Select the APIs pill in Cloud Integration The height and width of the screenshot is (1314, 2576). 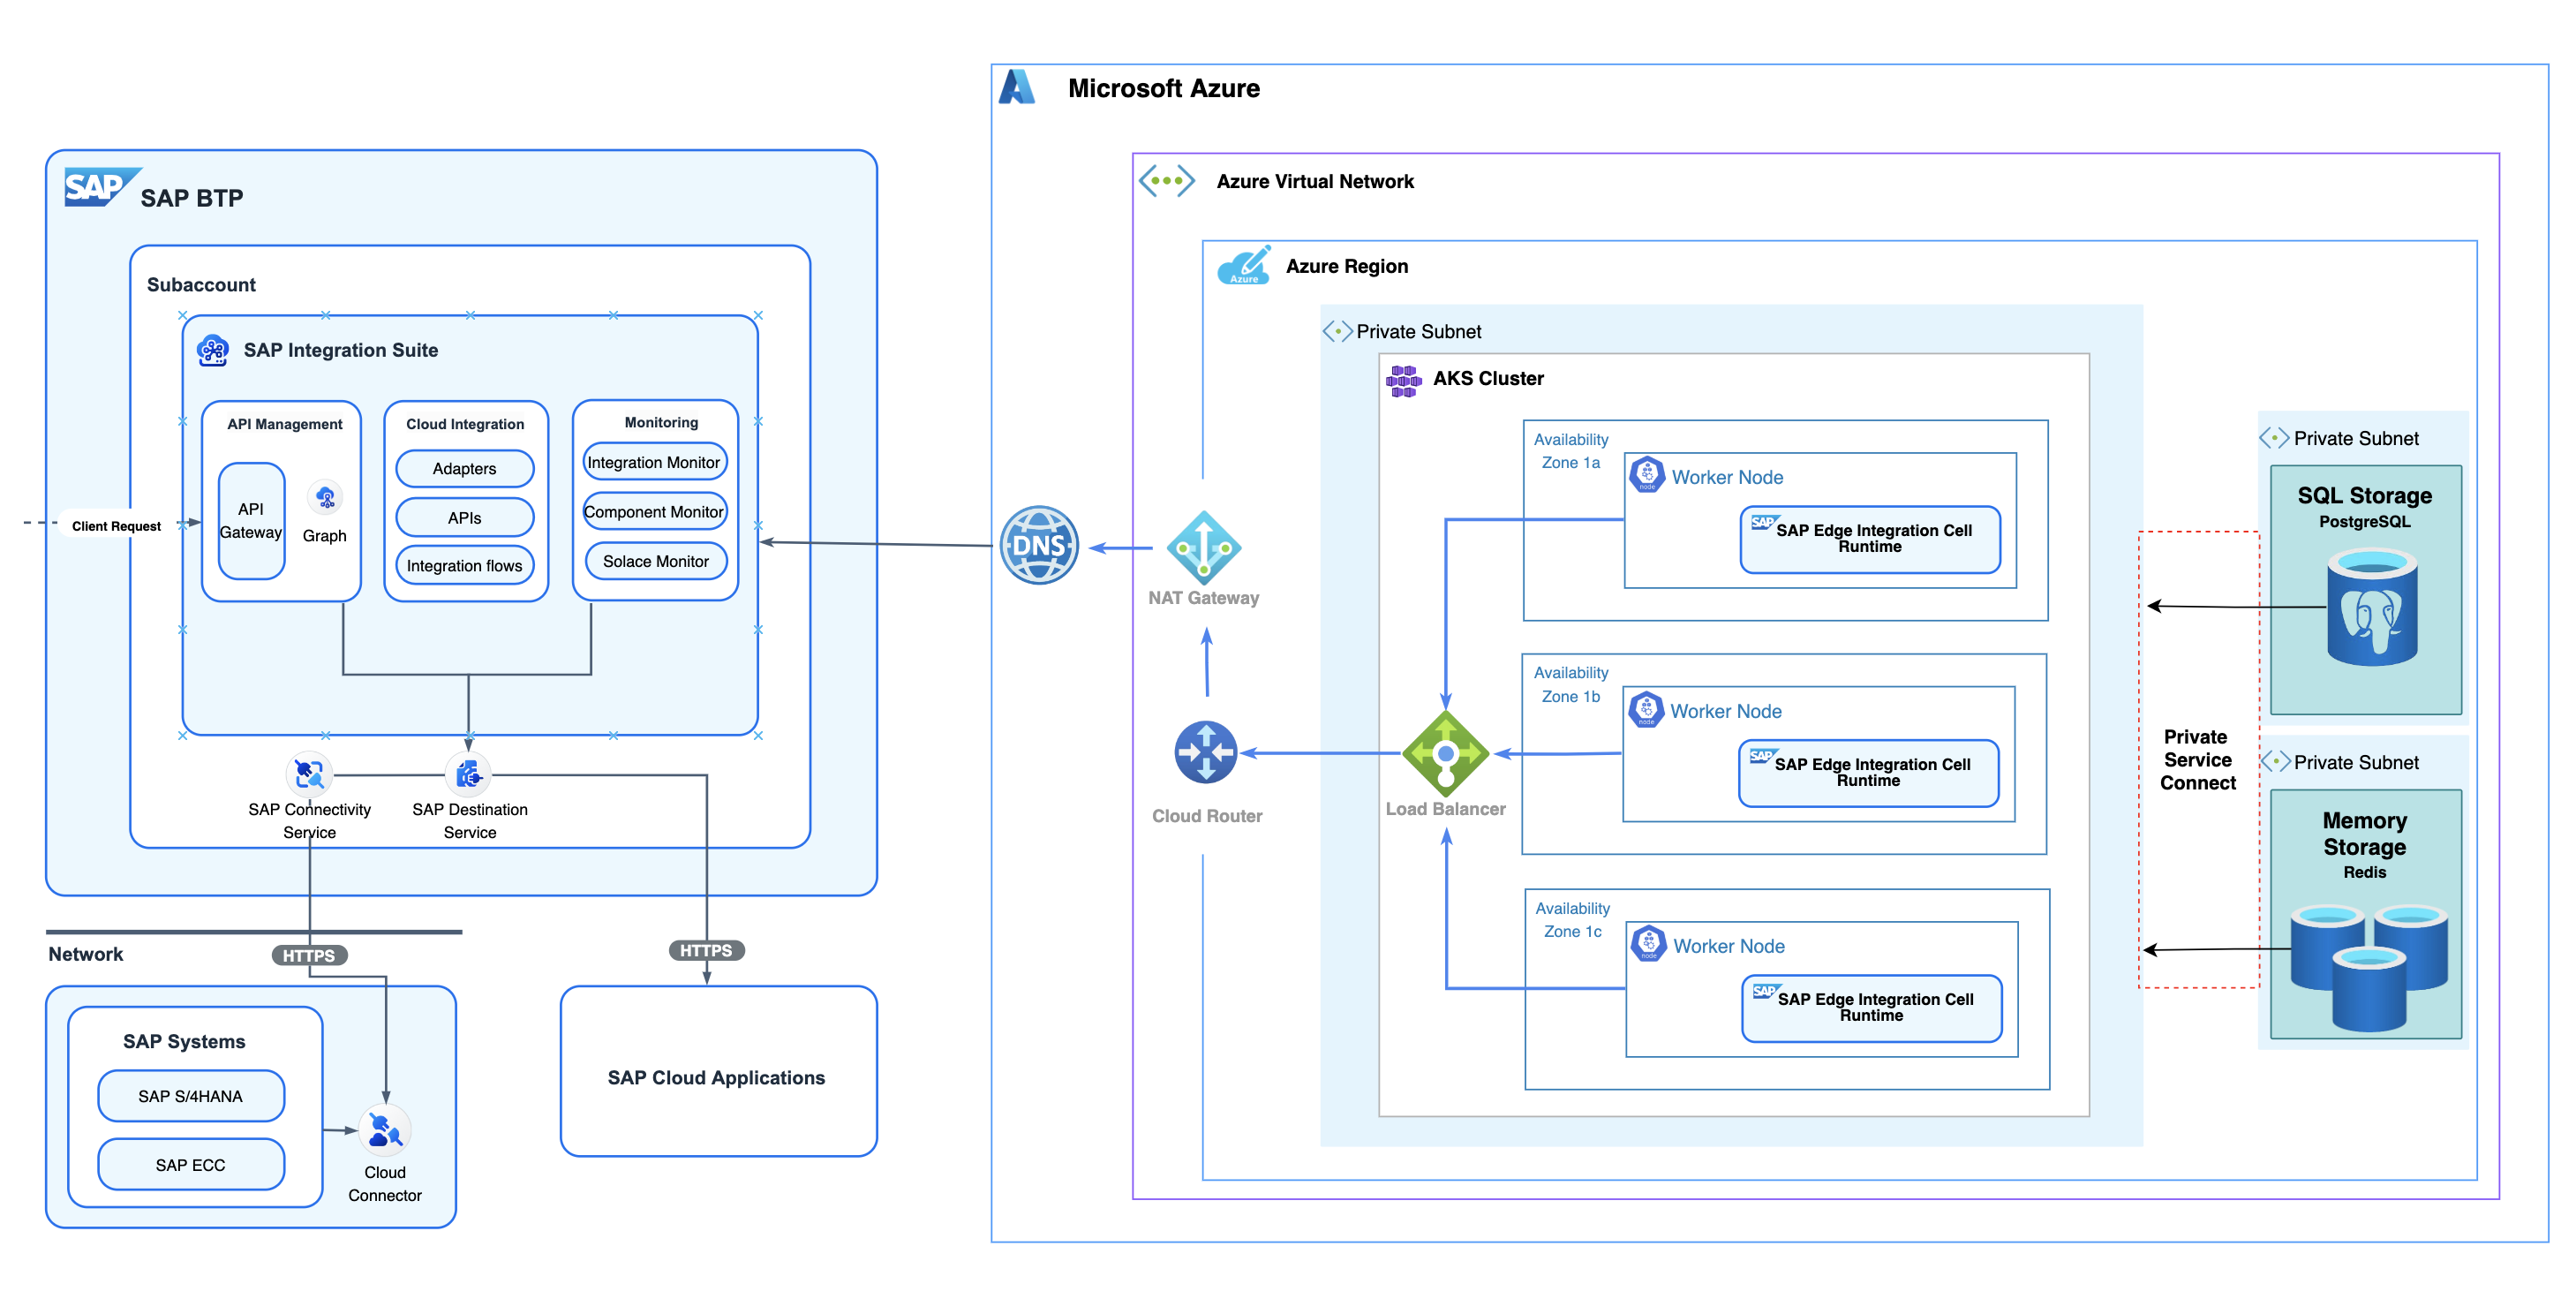[x=465, y=517]
